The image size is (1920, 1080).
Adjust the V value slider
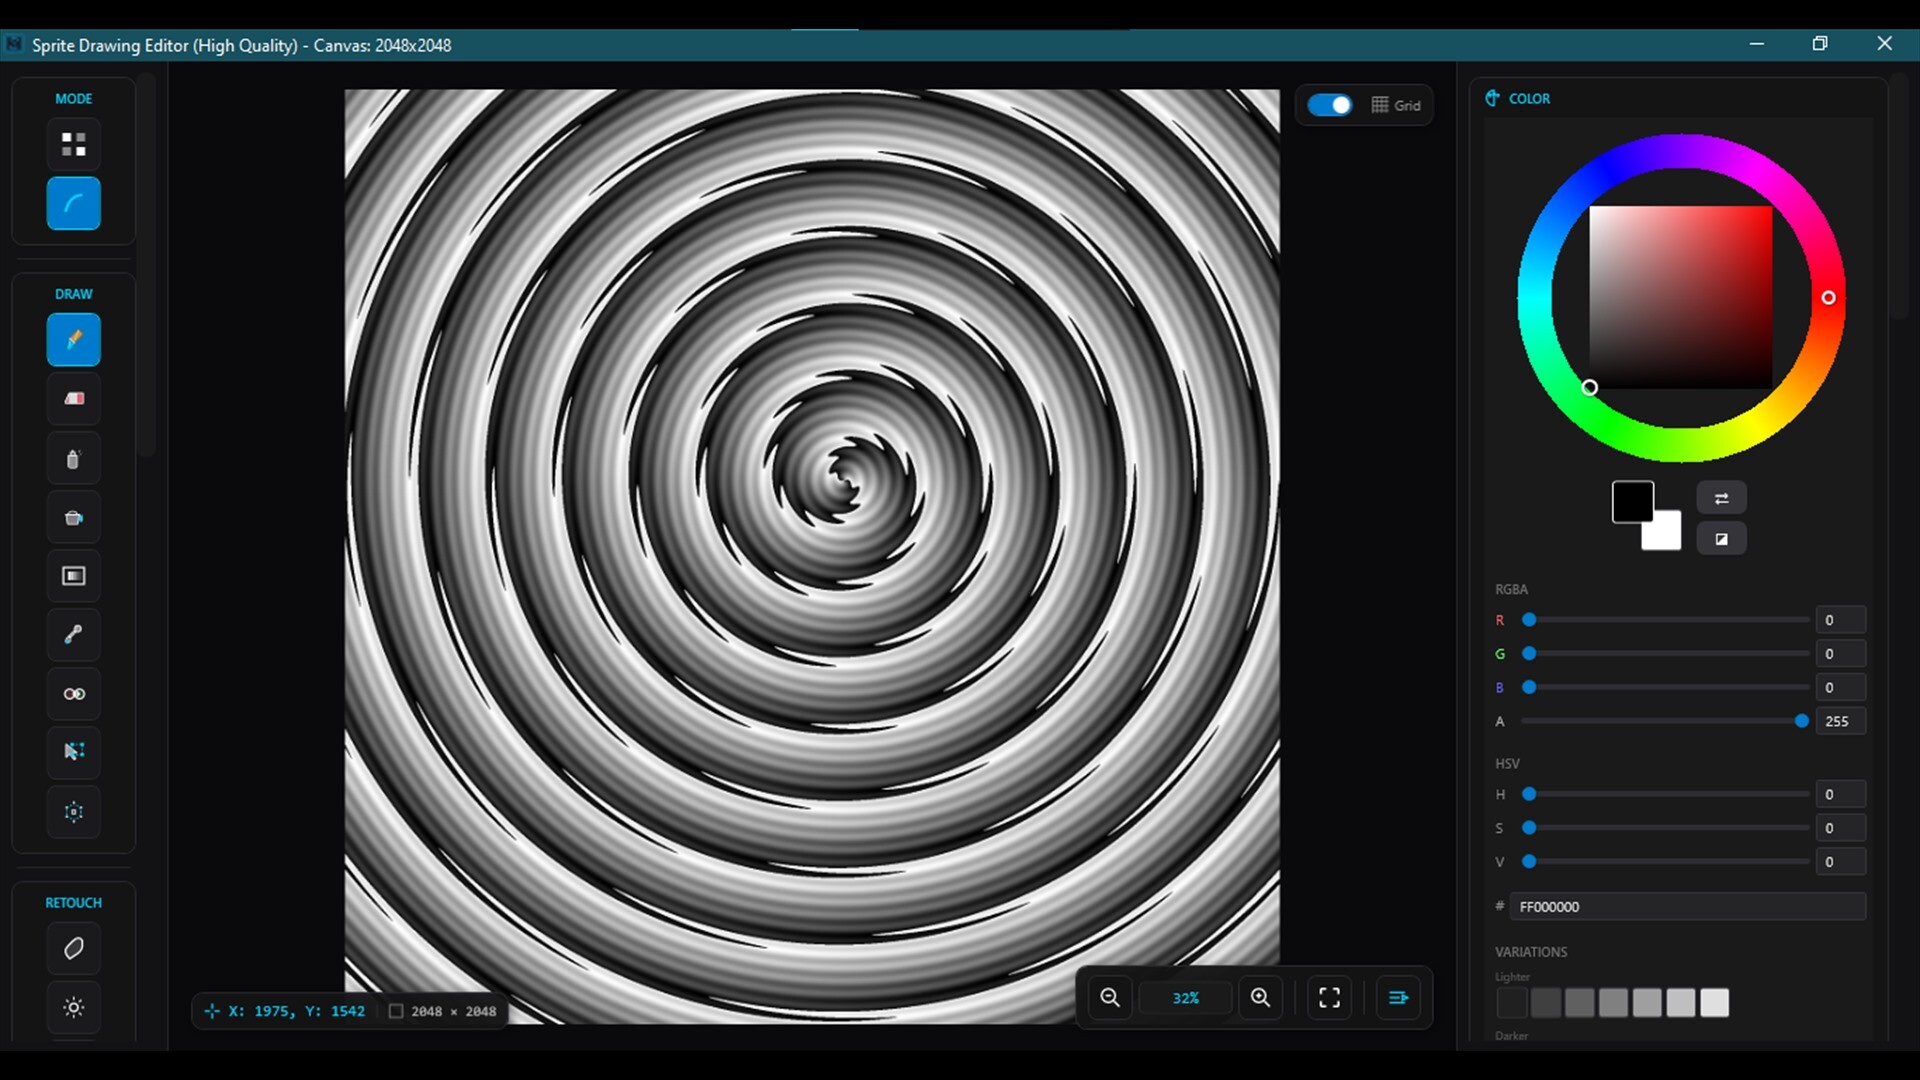pos(1665,861)
